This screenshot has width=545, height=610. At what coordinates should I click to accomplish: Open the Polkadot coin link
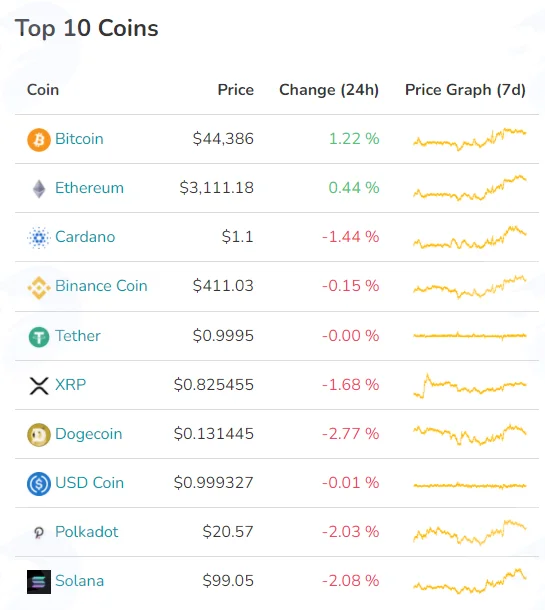[86, 532]
